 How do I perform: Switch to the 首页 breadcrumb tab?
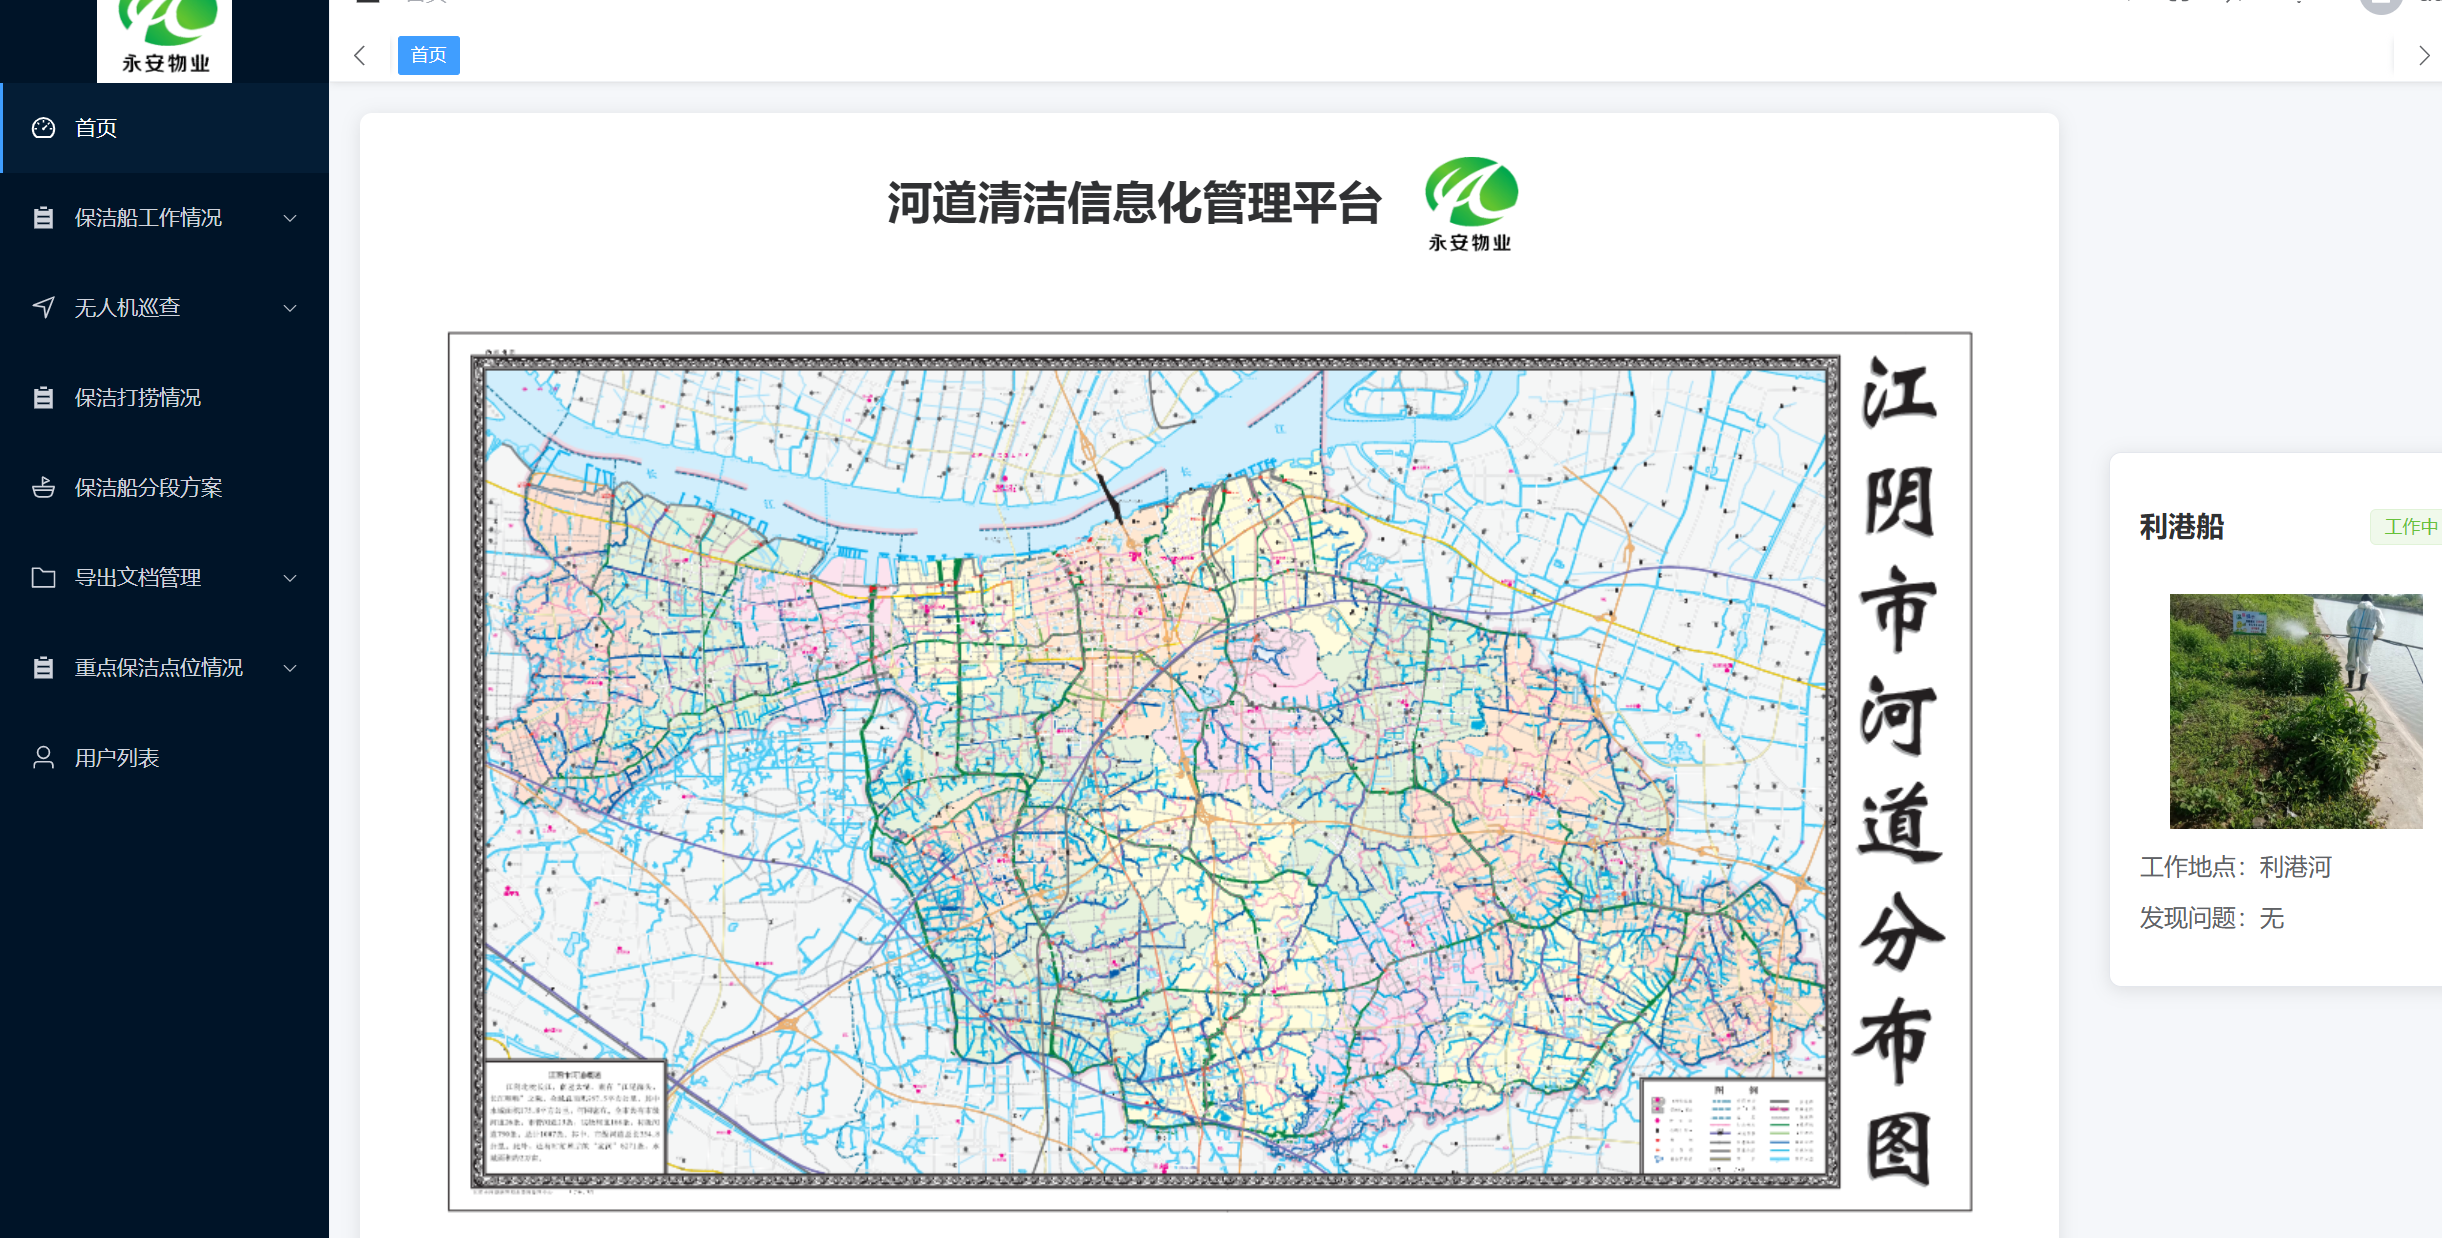point(428,56)
